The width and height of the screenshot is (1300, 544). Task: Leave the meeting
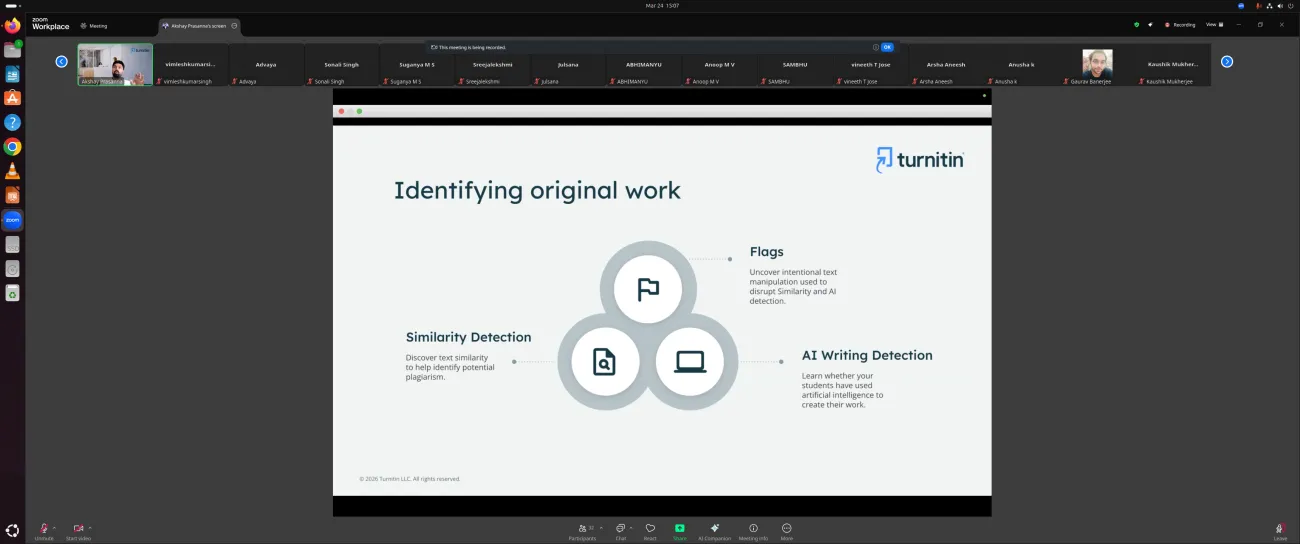(1279, 530)
